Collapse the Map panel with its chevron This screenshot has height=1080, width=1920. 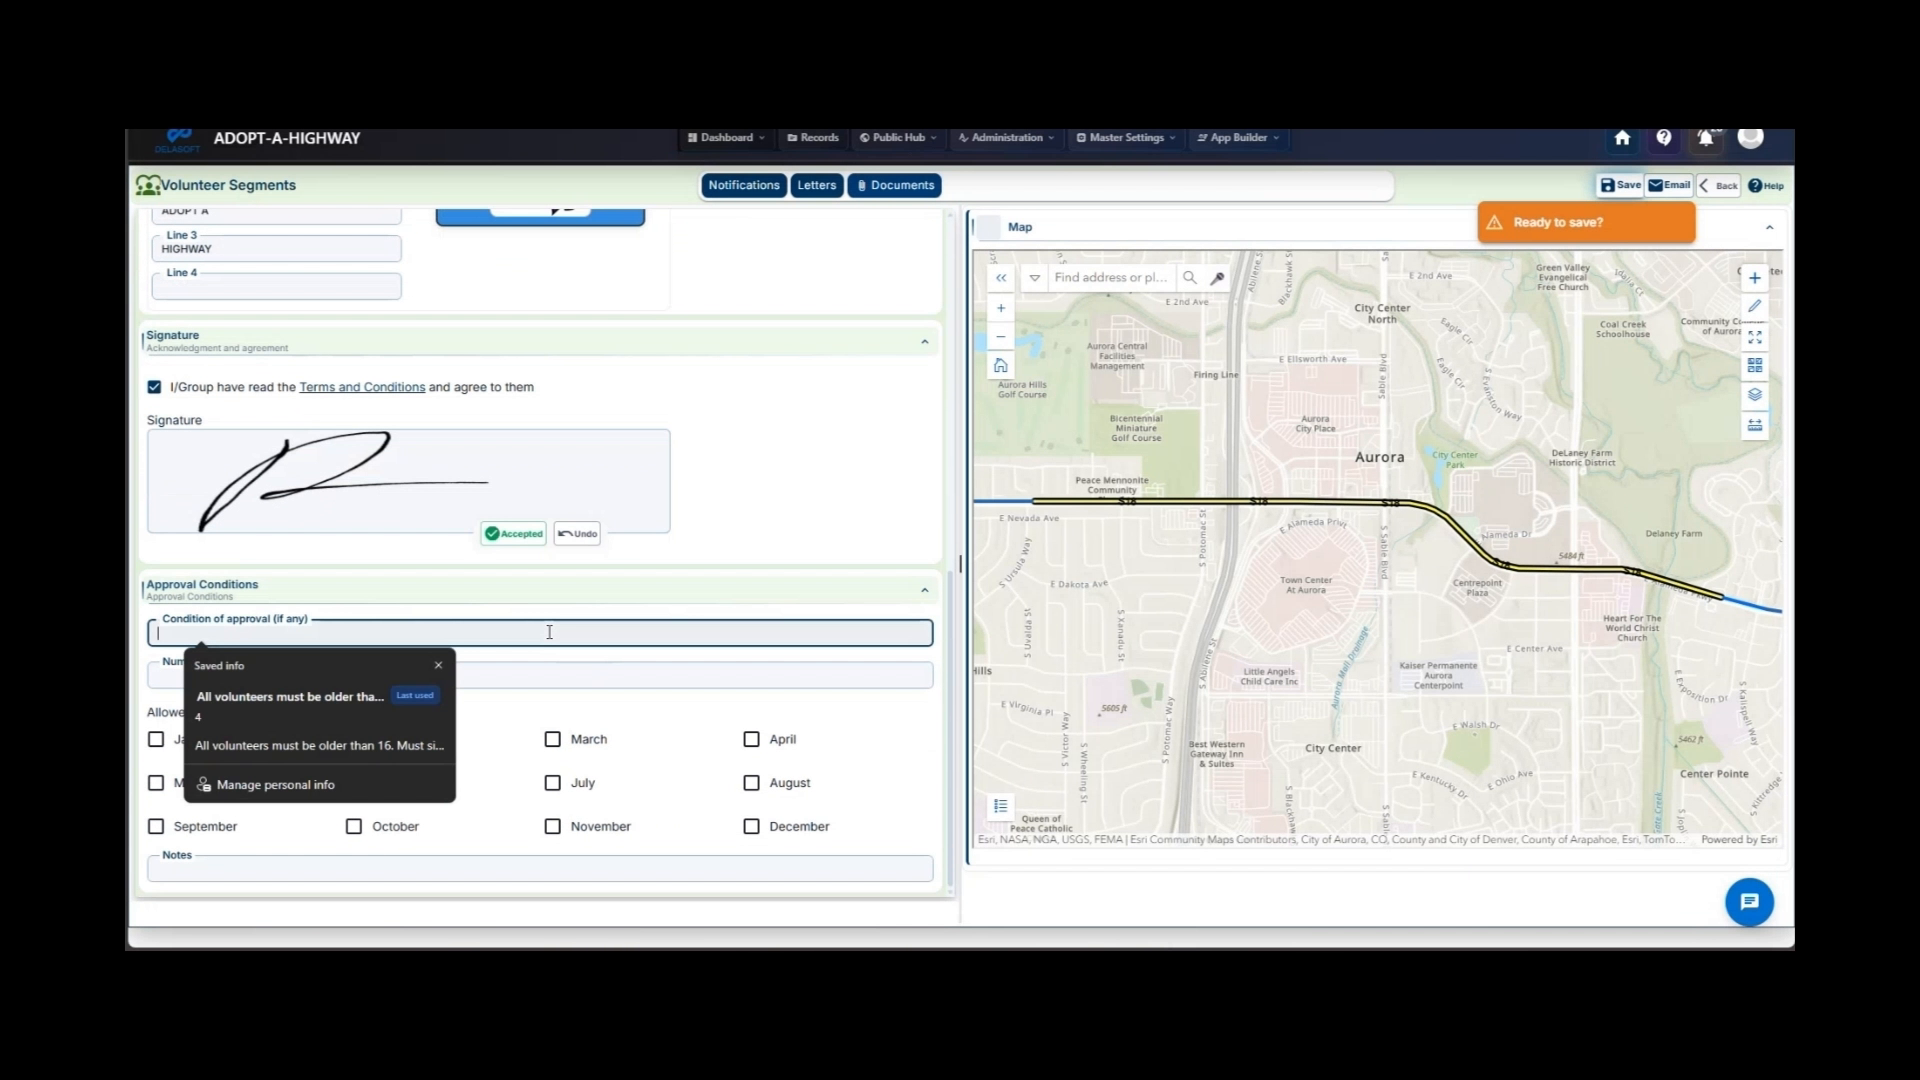coord(1771,227)
